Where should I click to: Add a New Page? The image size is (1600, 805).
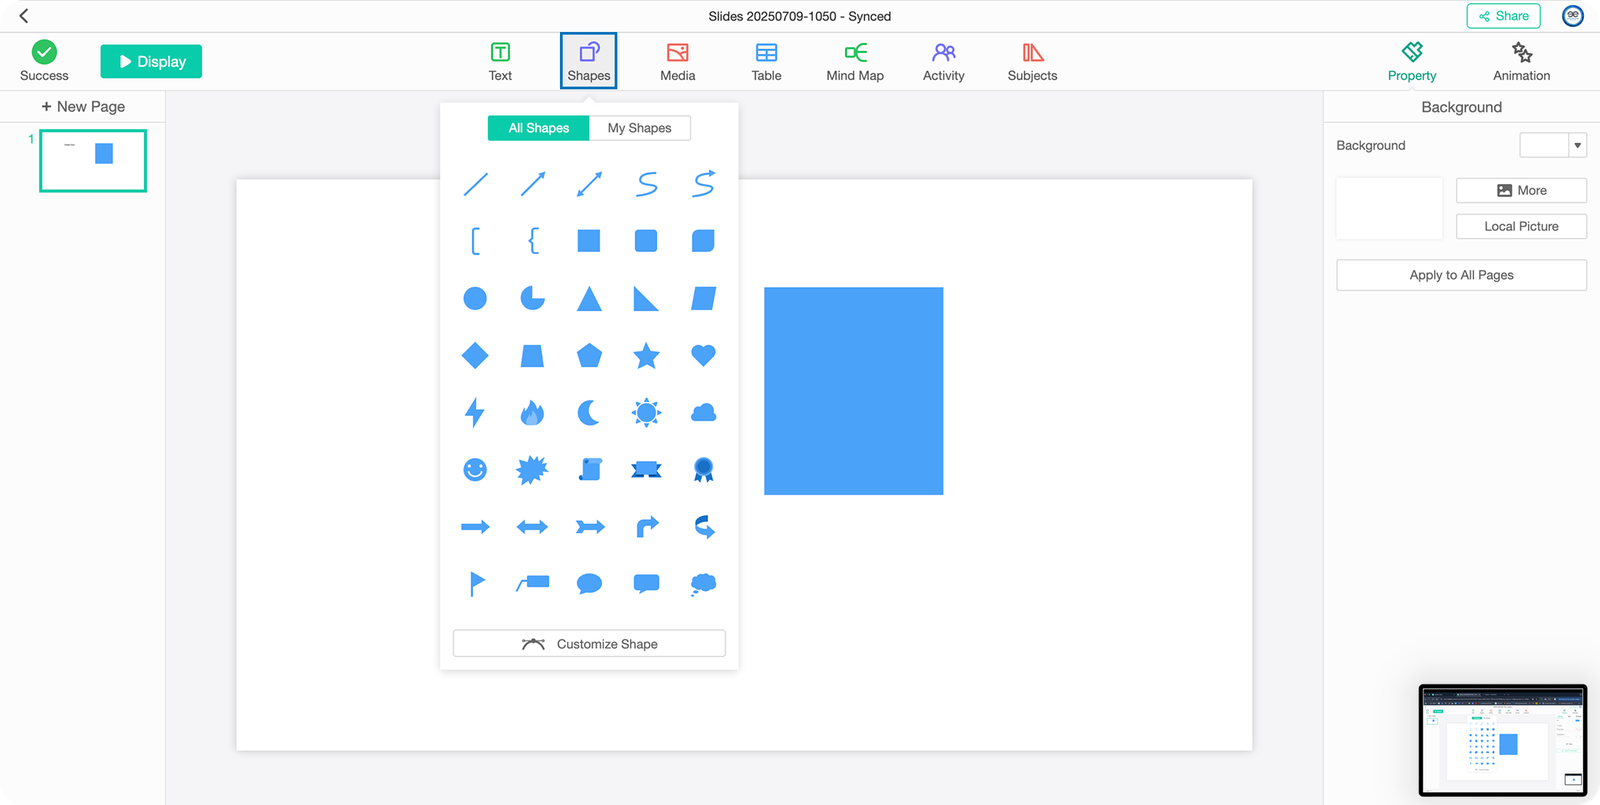(83, 107)
